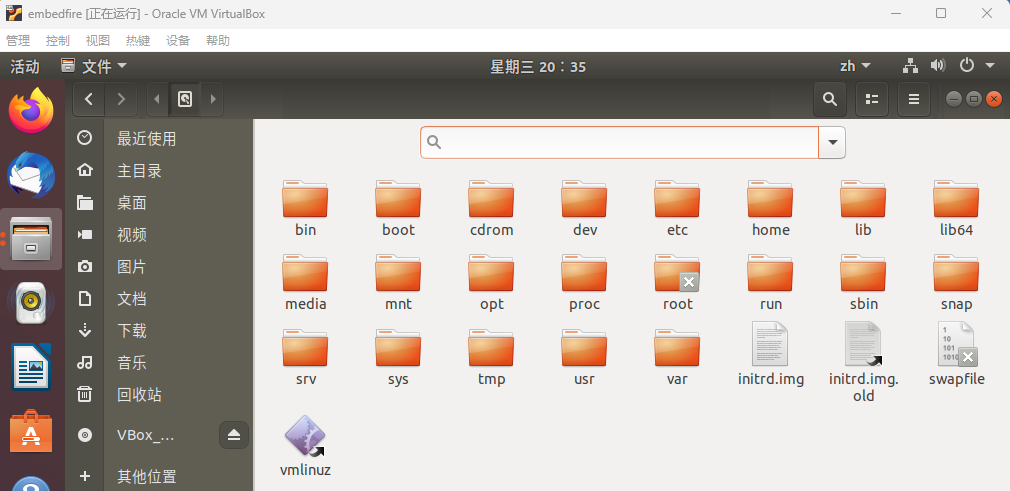1010x491 pixels.
Task: Open the hamburger options menu
Action: pos(913,99)
